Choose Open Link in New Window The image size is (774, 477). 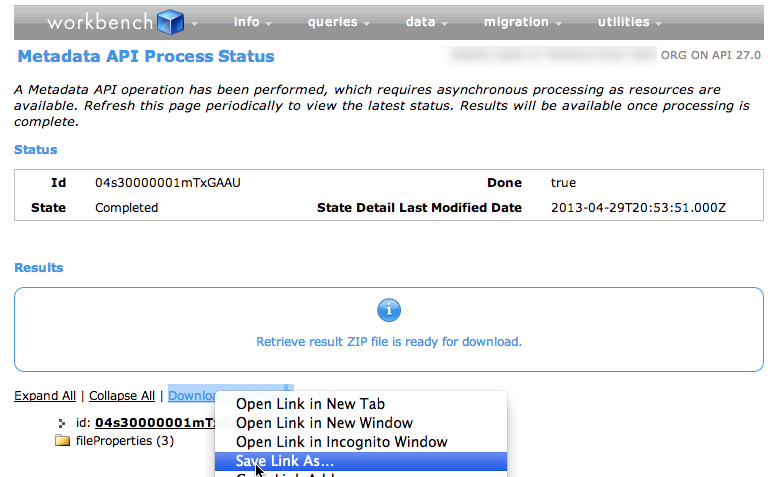(x=324, y=423)
